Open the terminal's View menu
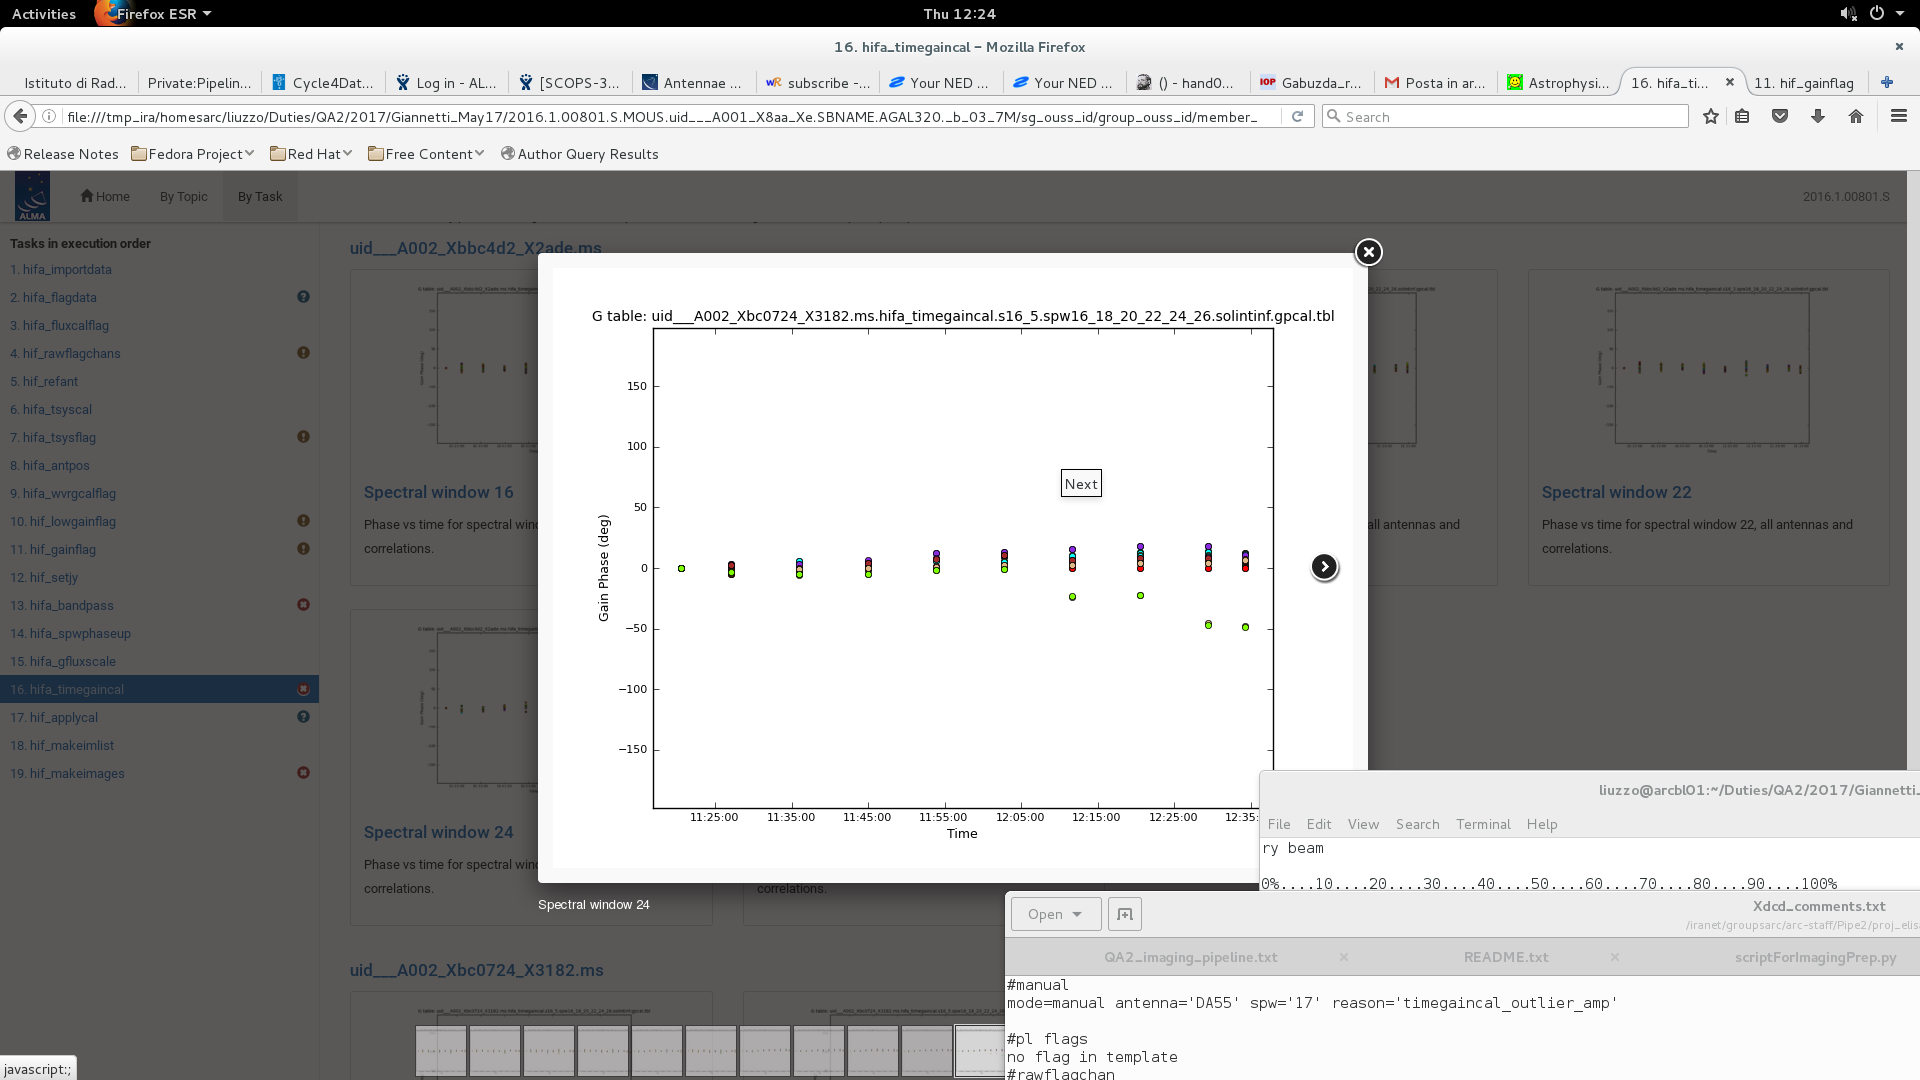The image size is (1920, 1080). point(1363,824)
